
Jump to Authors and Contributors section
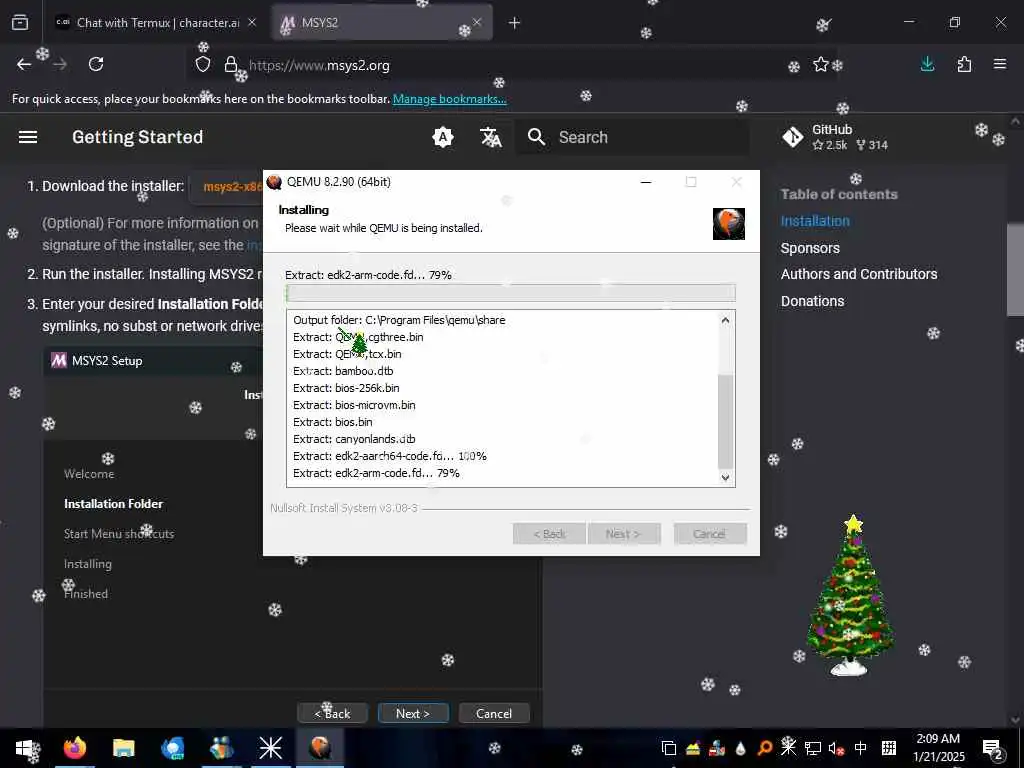(x=859, y=274)
